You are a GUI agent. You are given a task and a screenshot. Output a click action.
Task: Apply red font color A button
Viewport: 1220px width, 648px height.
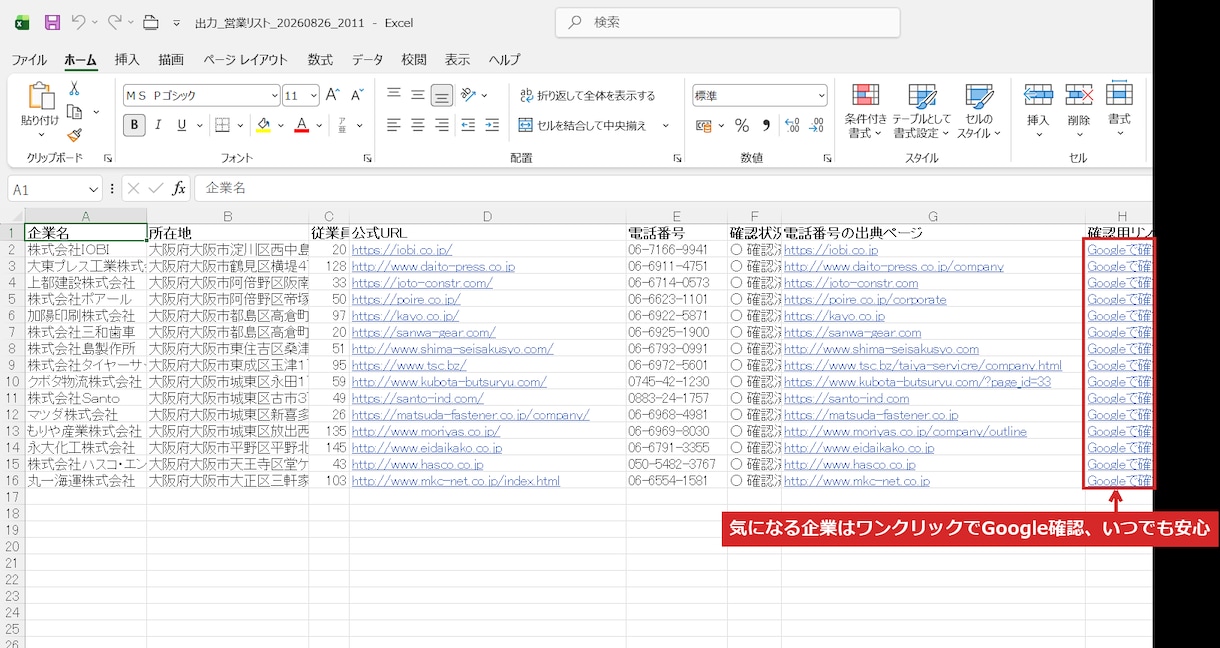303,125
